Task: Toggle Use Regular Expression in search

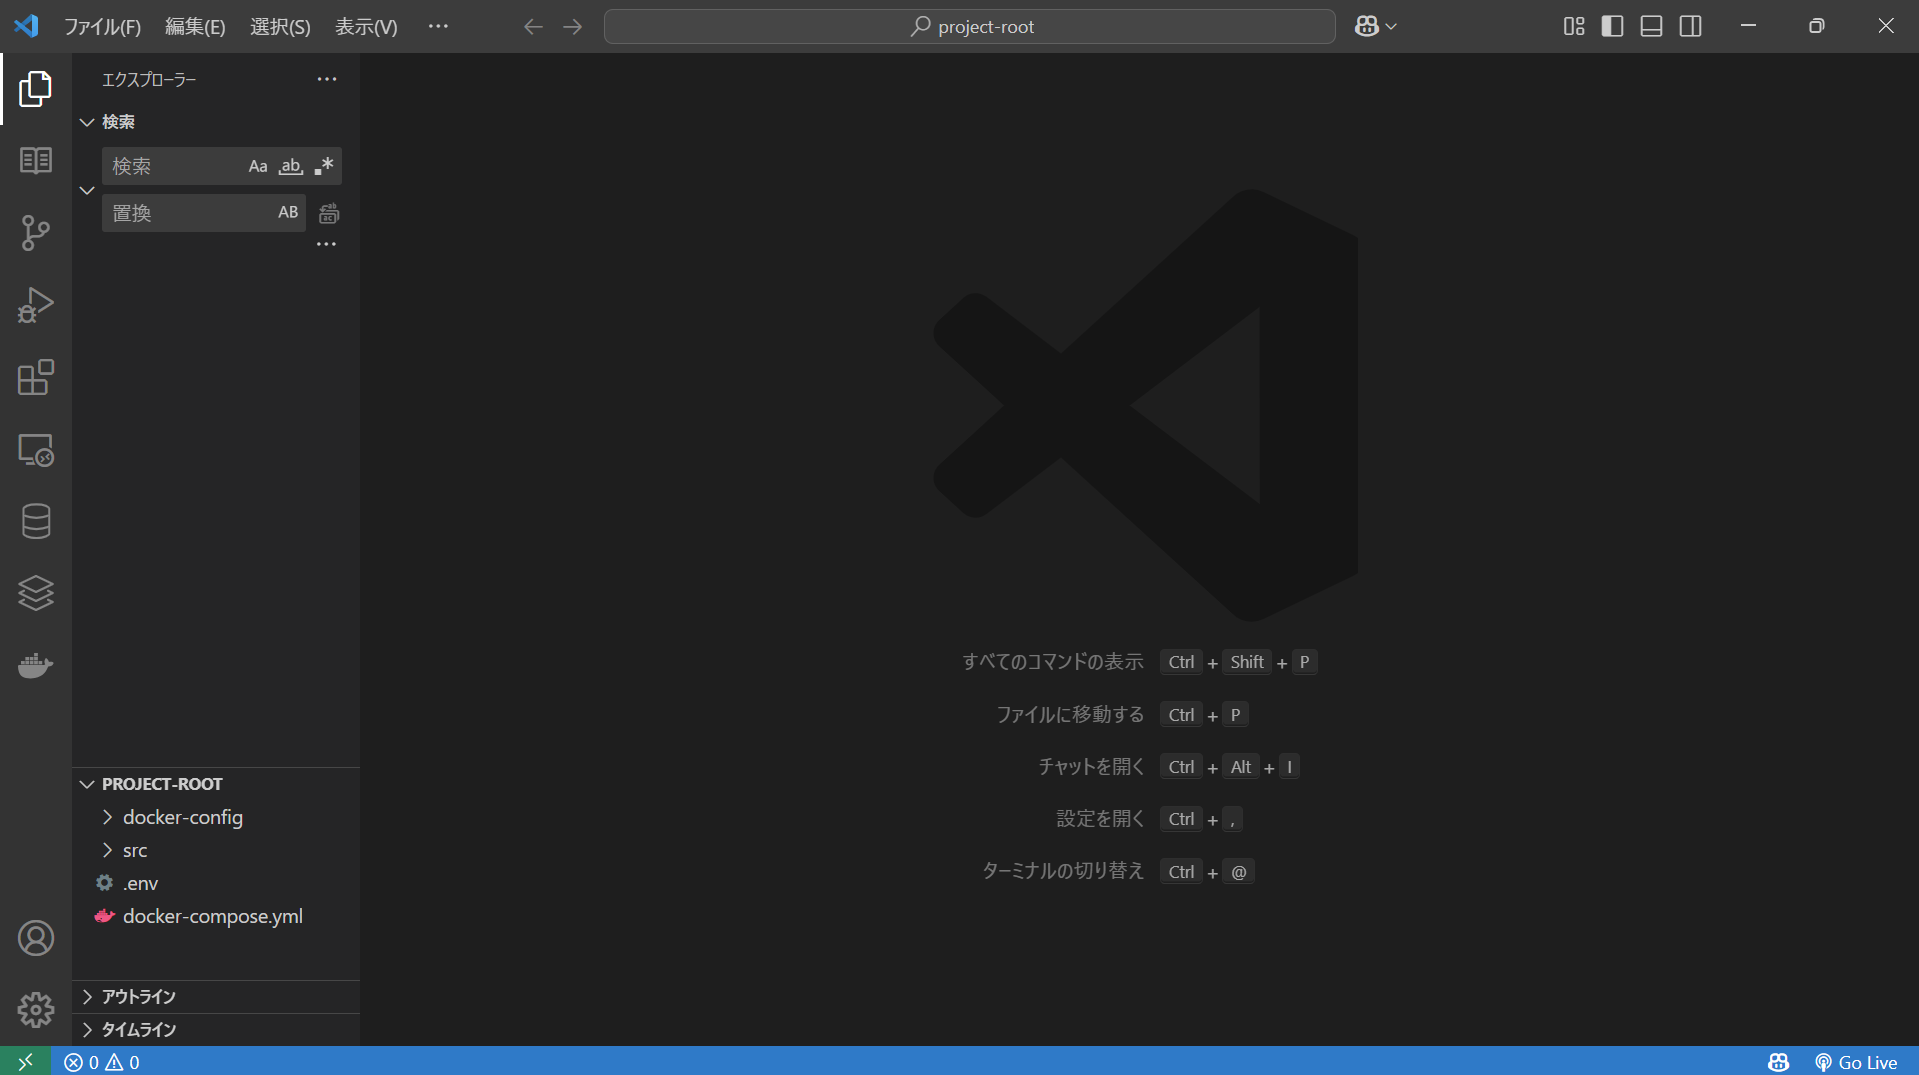Action: 324,166
